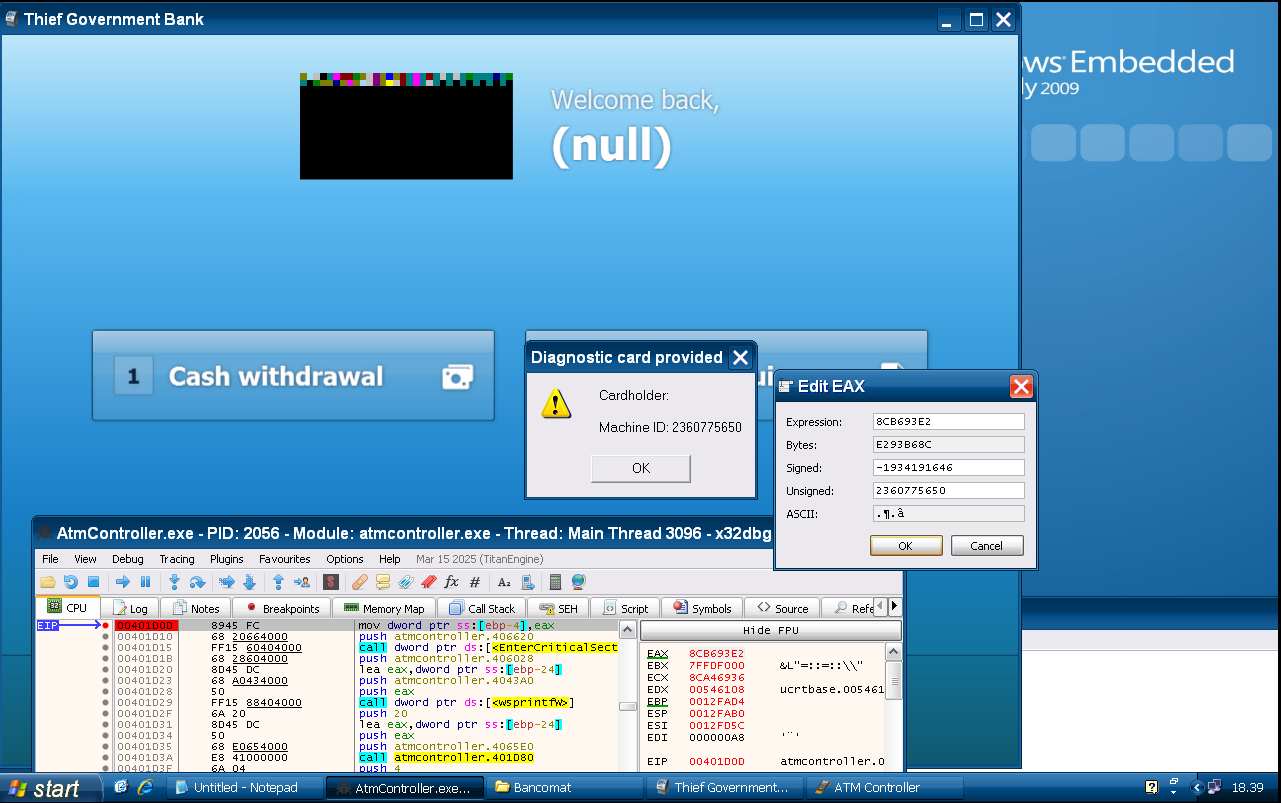Select the CPU tab
The height and width of the screenshot is (803, 1281).
(67, 607)
